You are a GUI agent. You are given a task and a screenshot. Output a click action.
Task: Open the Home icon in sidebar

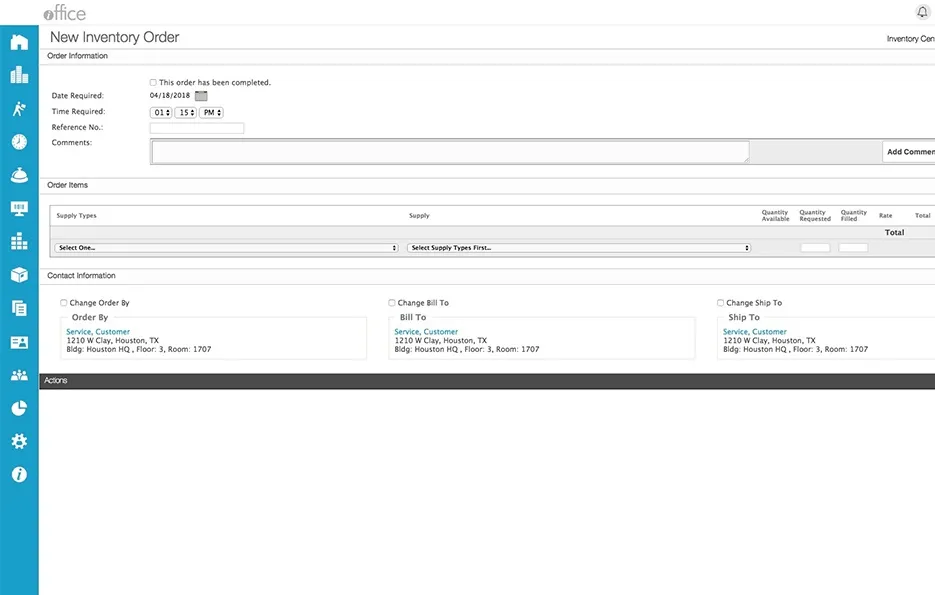coord(19,42)
